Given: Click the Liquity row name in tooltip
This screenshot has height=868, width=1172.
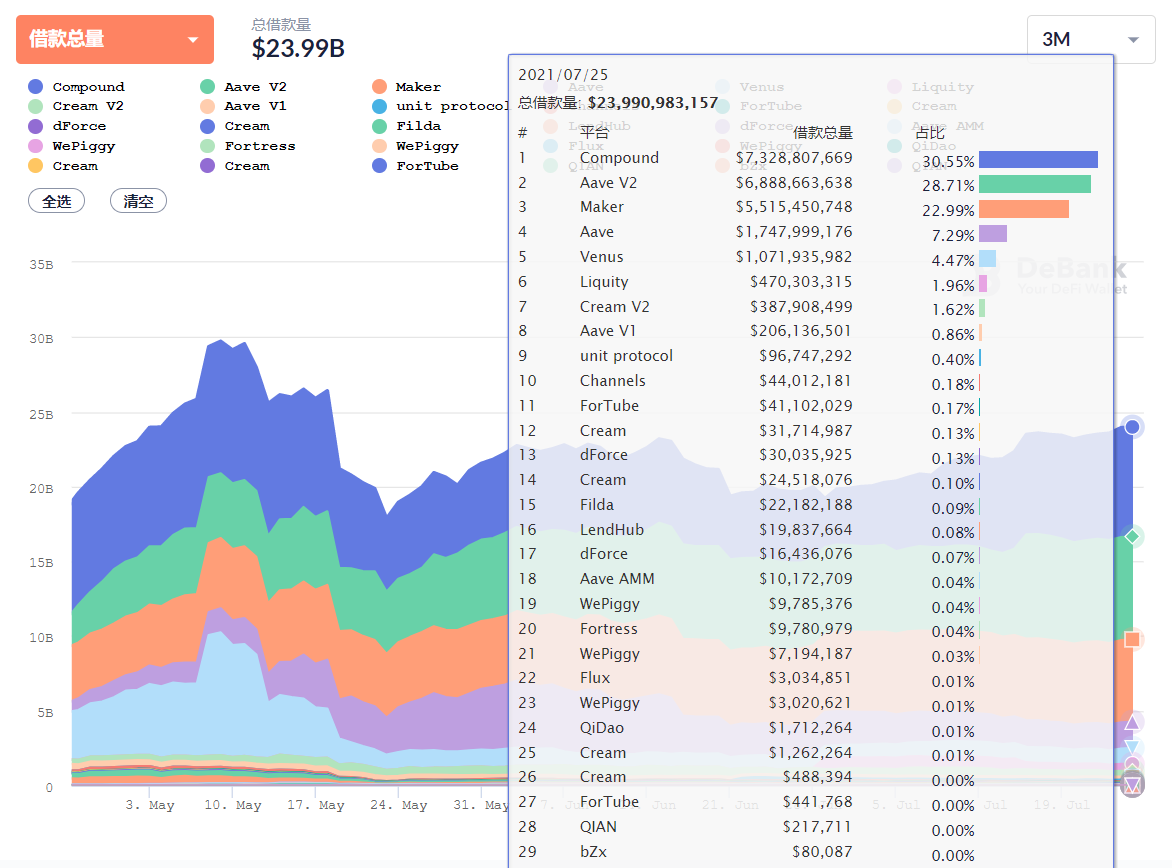Looking at the screenshot, I should 604,282.
